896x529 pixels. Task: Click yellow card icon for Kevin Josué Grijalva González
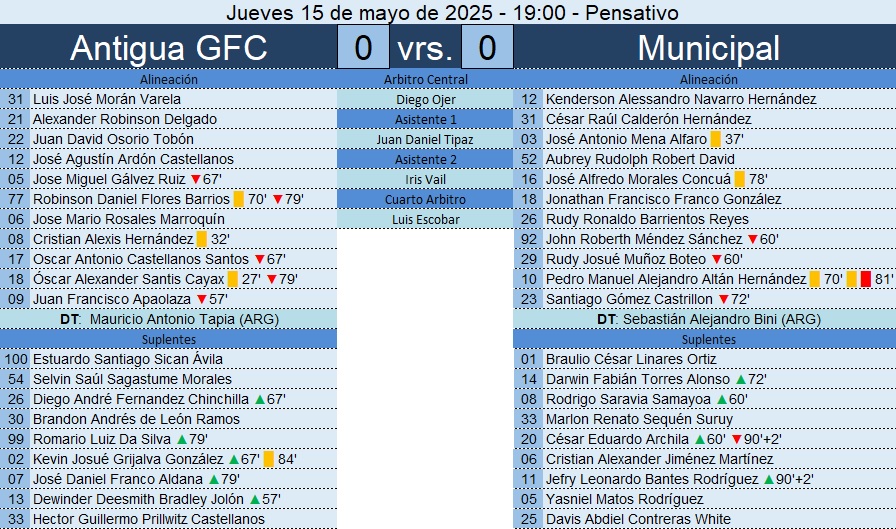pyautogui.click(x=269, y=459)
